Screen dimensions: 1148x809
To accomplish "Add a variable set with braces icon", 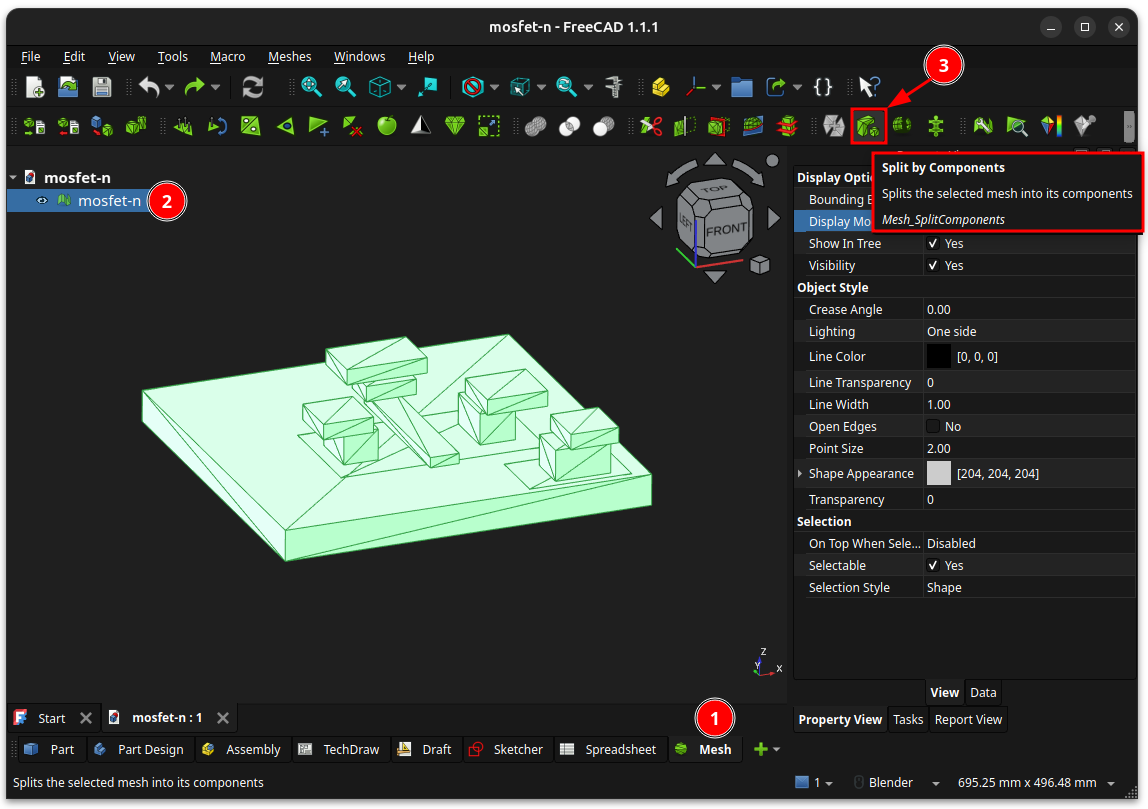I will [x=823, y=87].
